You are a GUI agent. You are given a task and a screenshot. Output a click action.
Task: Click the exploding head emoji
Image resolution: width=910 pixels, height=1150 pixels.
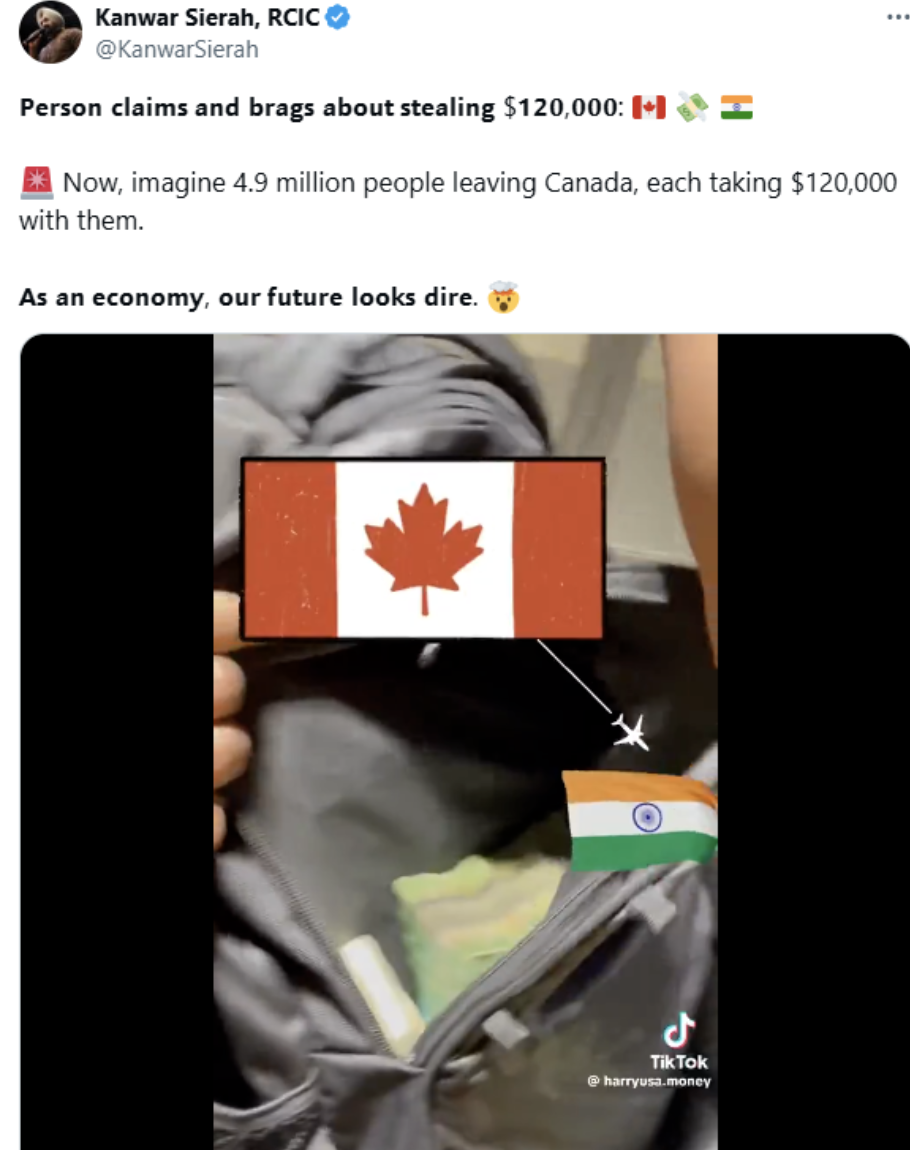coord(504,297)
